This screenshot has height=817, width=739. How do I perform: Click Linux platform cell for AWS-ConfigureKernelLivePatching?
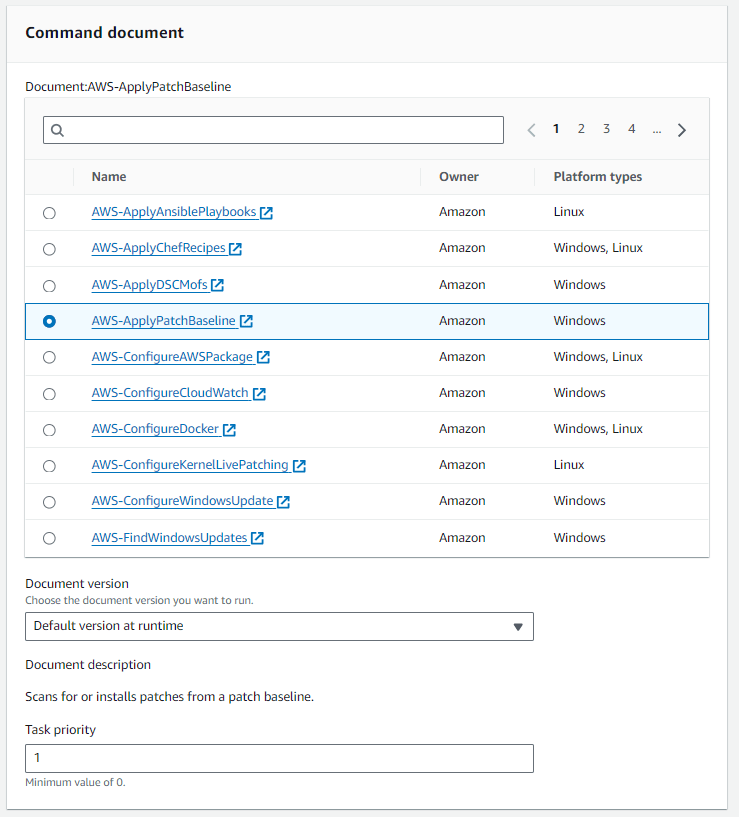pos(569,465)
